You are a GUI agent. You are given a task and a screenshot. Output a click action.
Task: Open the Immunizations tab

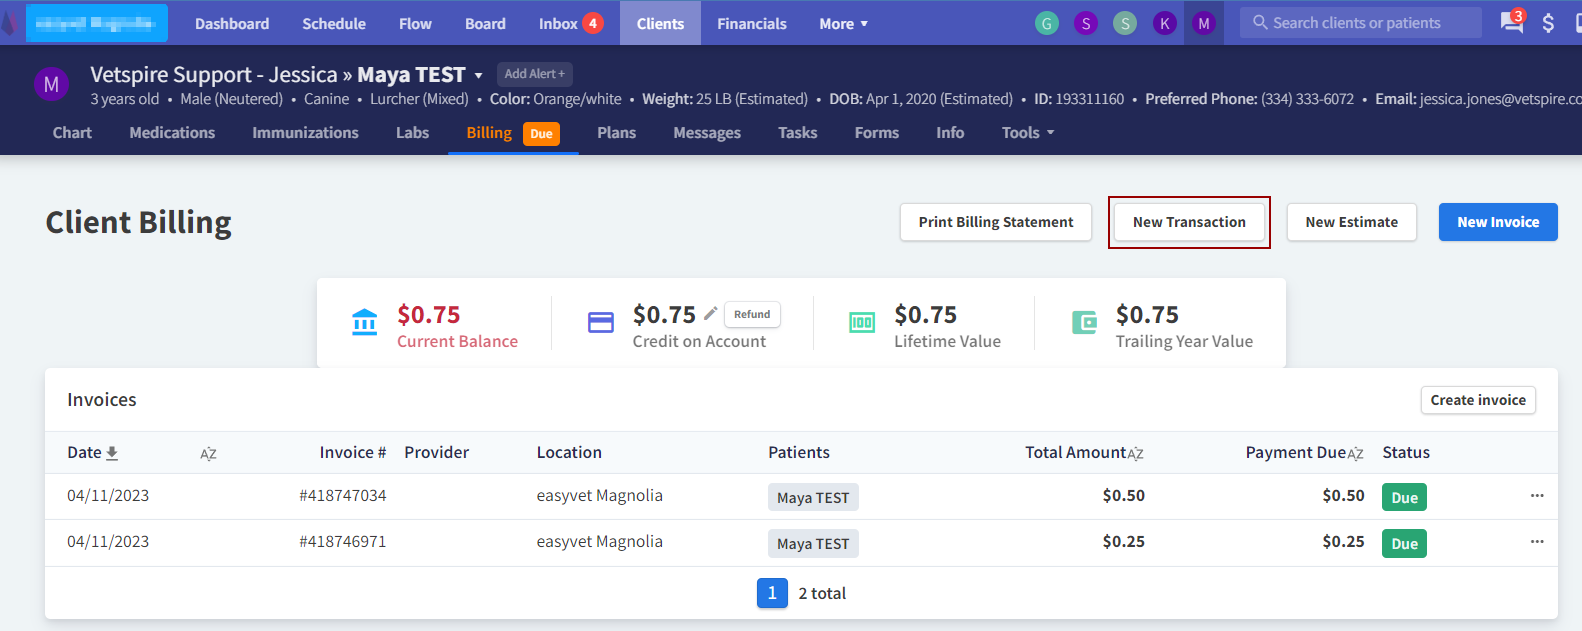click(x=305, y=133)
